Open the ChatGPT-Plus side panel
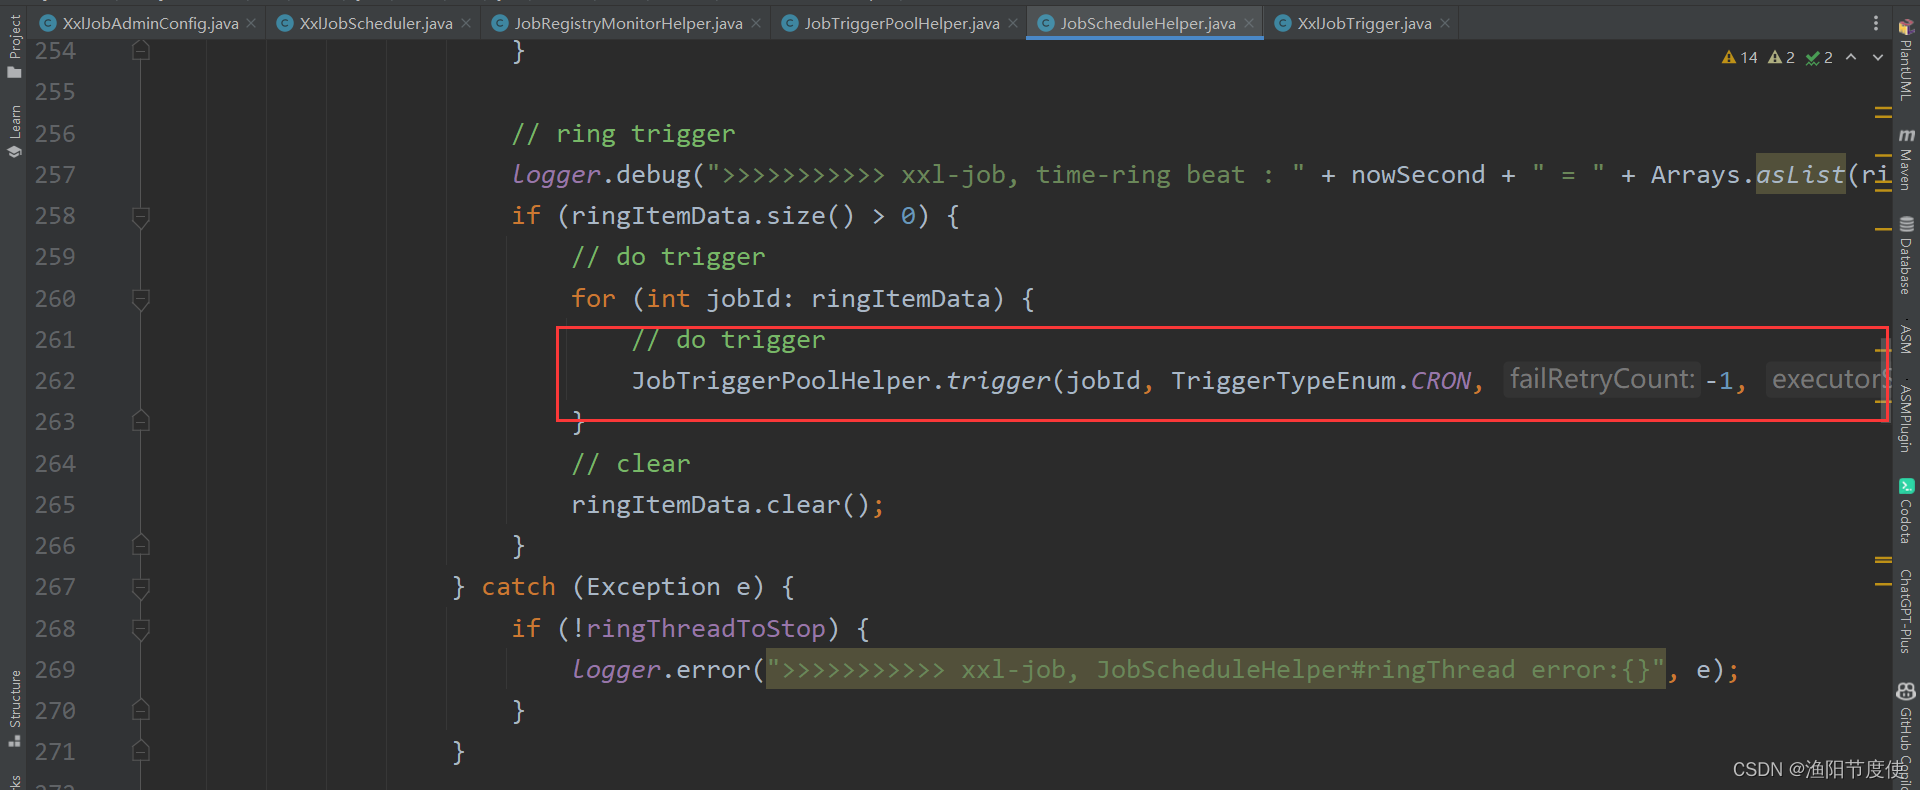 [1906, 611]
